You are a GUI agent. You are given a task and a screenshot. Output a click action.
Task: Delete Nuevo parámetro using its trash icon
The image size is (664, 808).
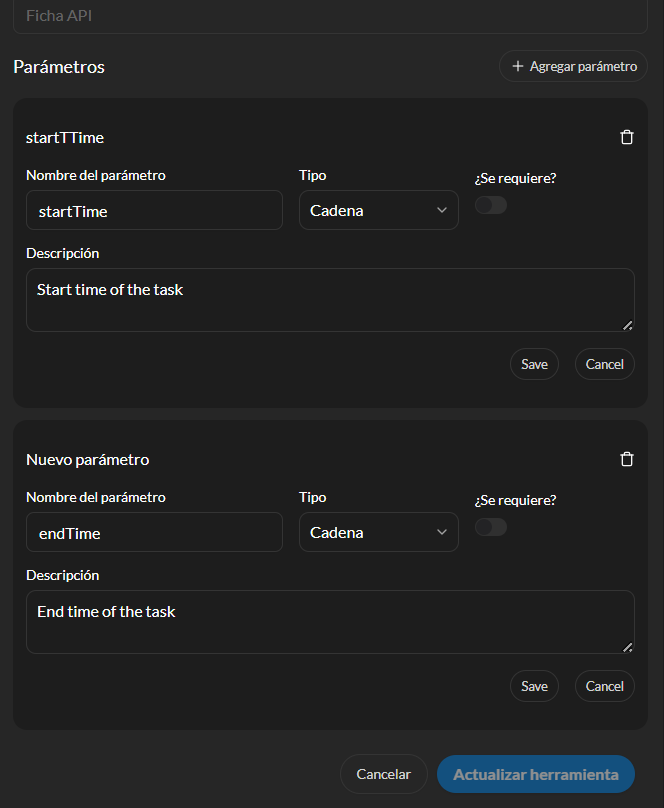[x=626, y=459]
